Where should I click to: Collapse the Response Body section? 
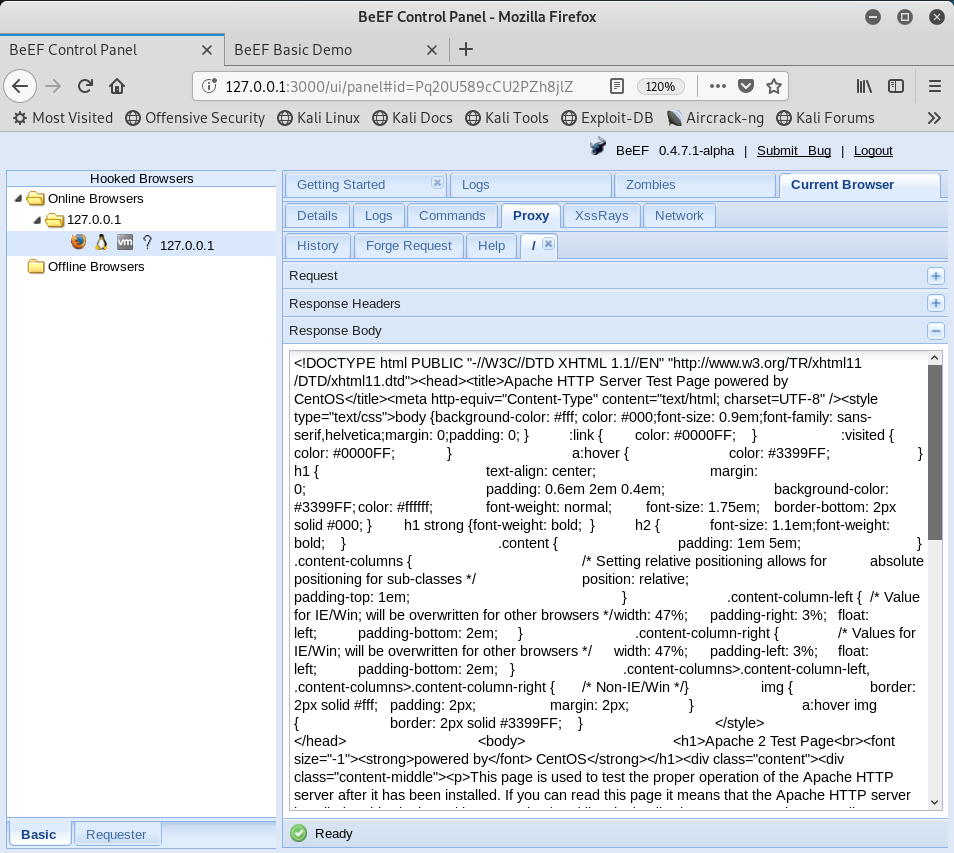[x=936, y=331]
